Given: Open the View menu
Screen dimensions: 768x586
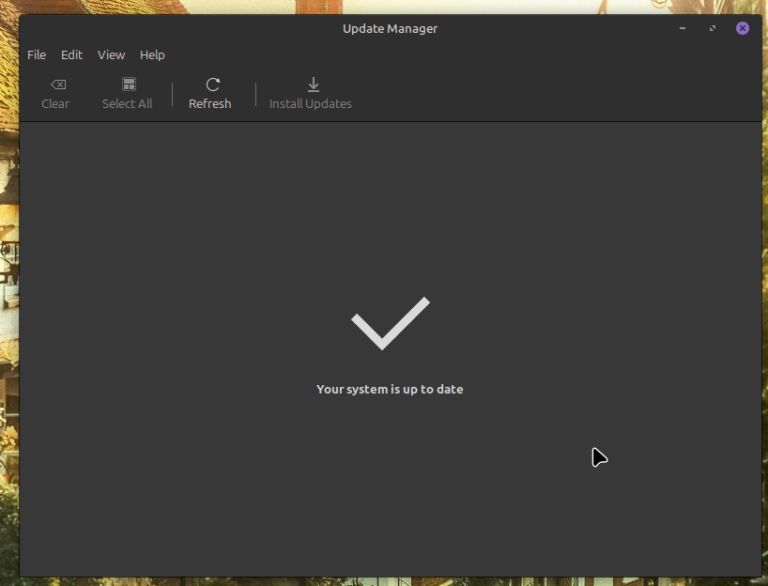Looking at the screenshot, I should 111,55.
